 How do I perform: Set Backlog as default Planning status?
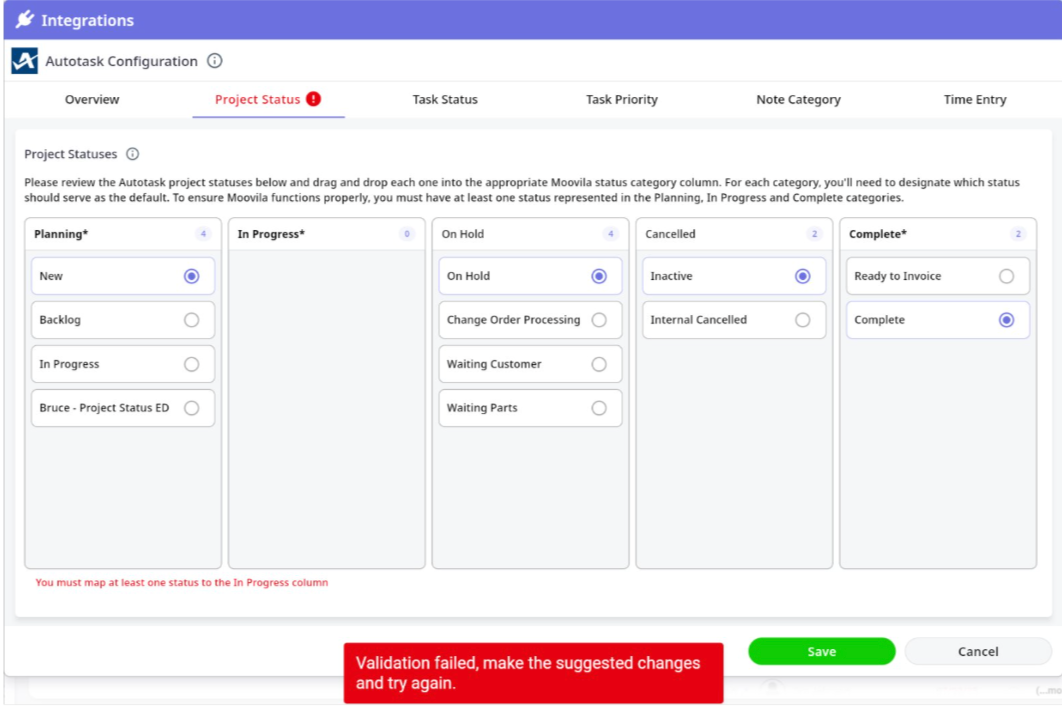(191, 320)
